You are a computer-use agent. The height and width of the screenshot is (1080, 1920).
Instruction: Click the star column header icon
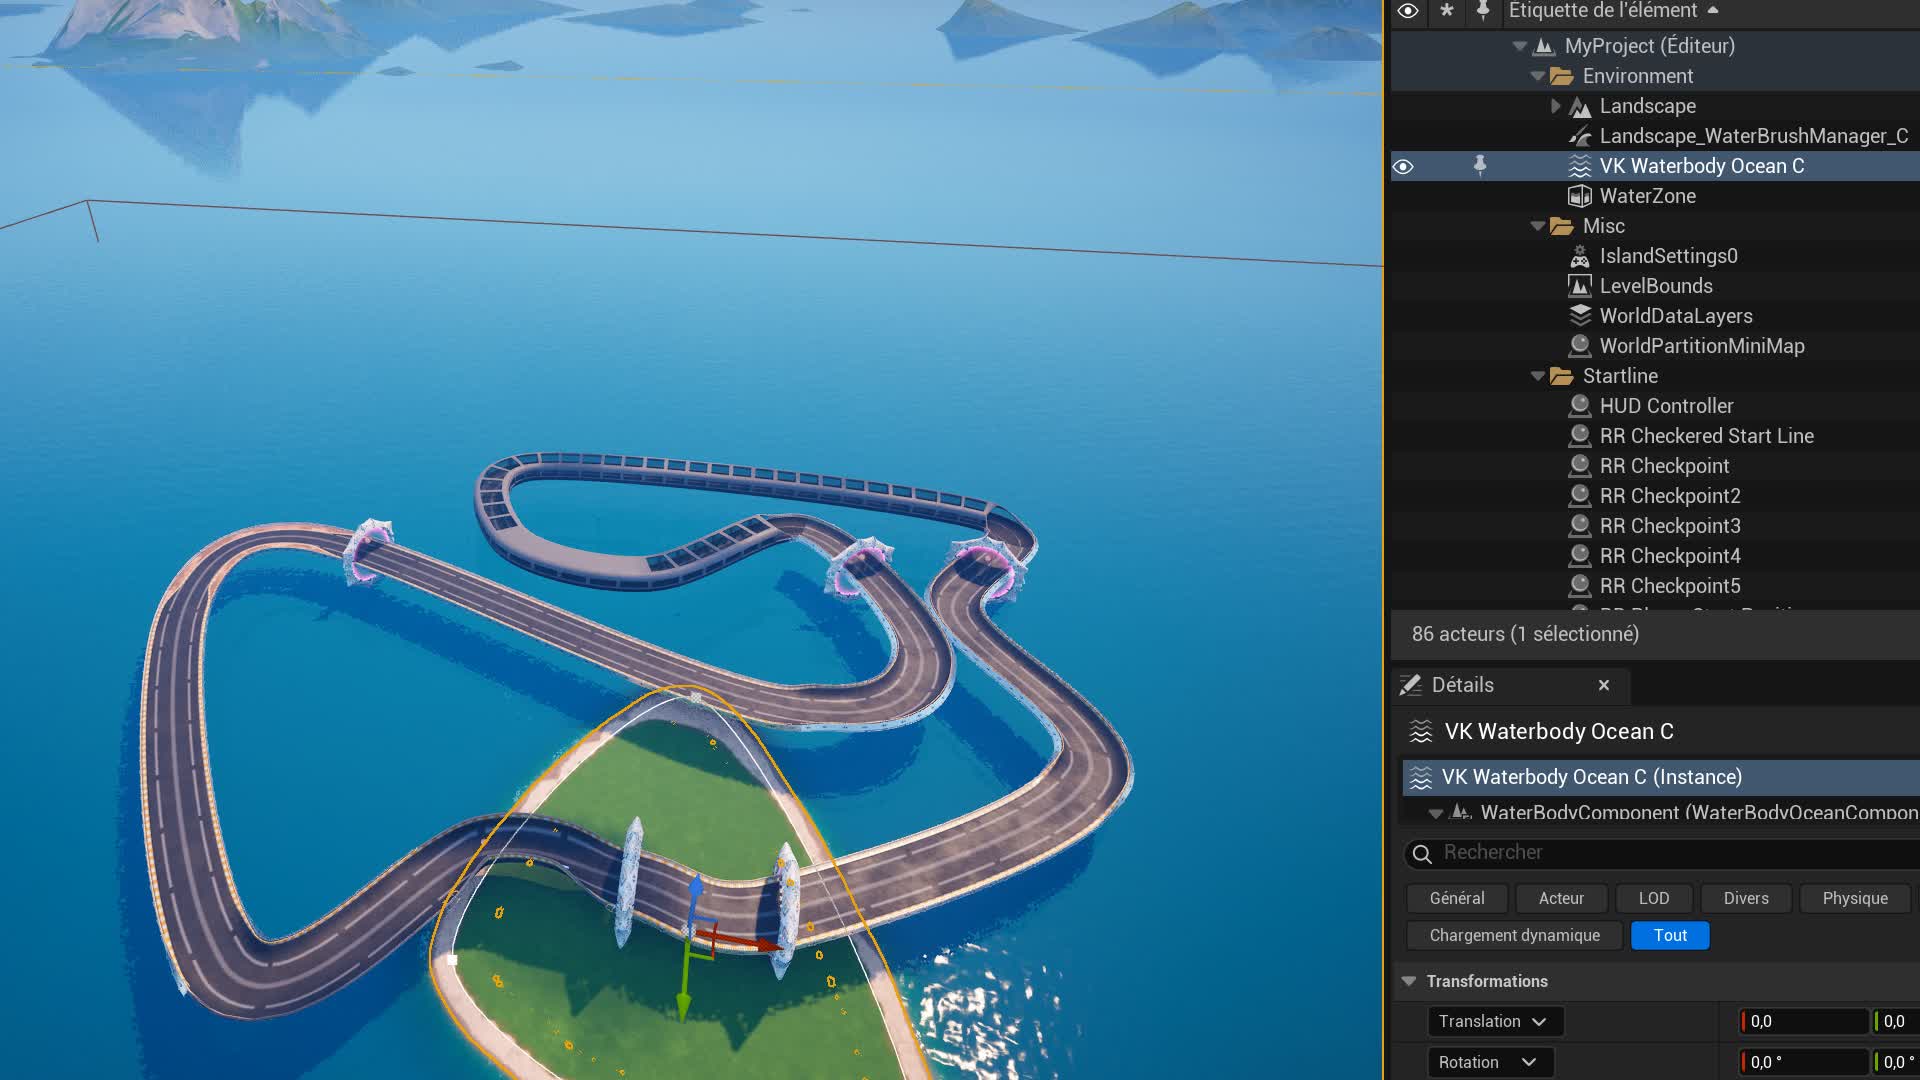(1446, 11)
